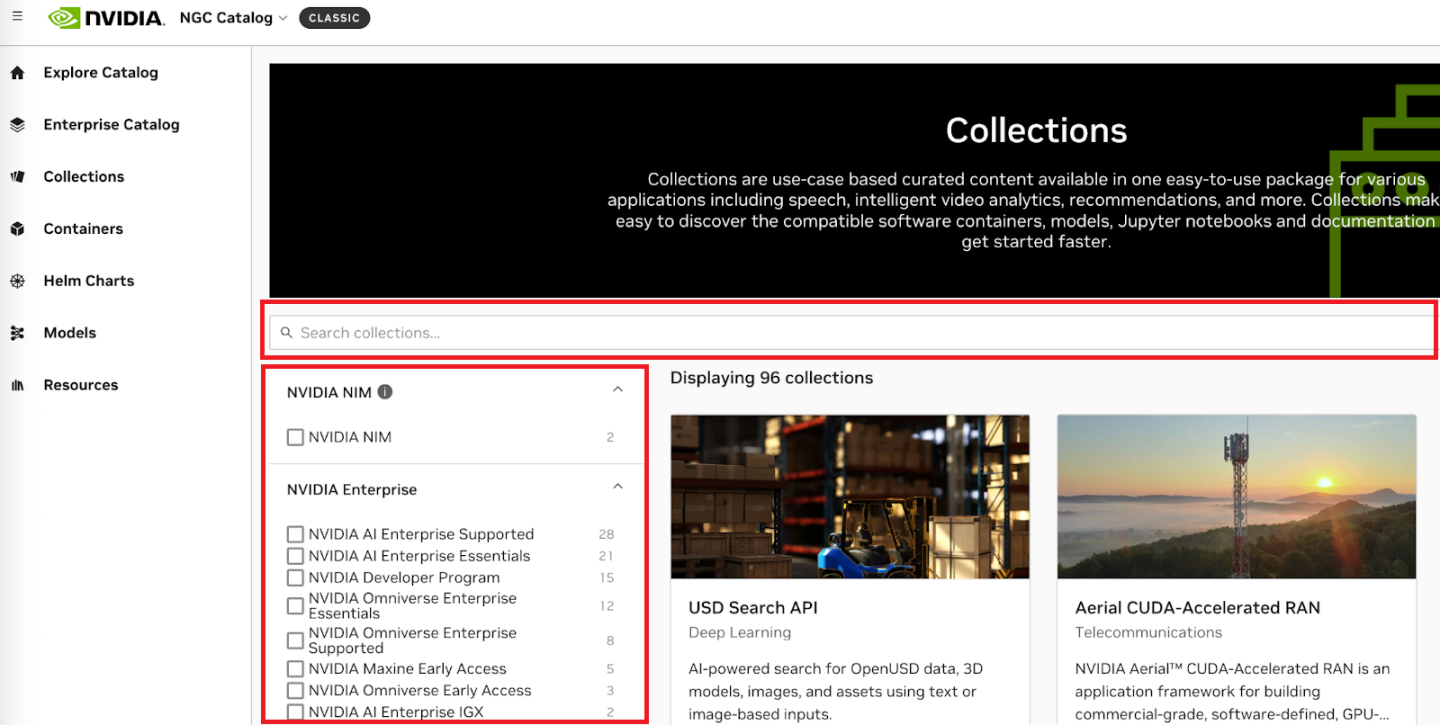
Task: Check NVIDIA AI Enterprise Supported
Action: (x=295, y=534)
